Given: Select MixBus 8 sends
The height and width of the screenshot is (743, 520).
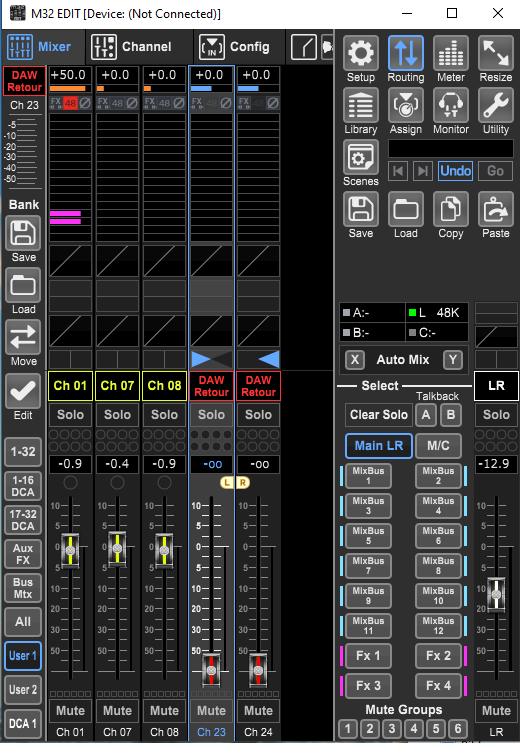Looking at the screenshot, I should (438, 566).
